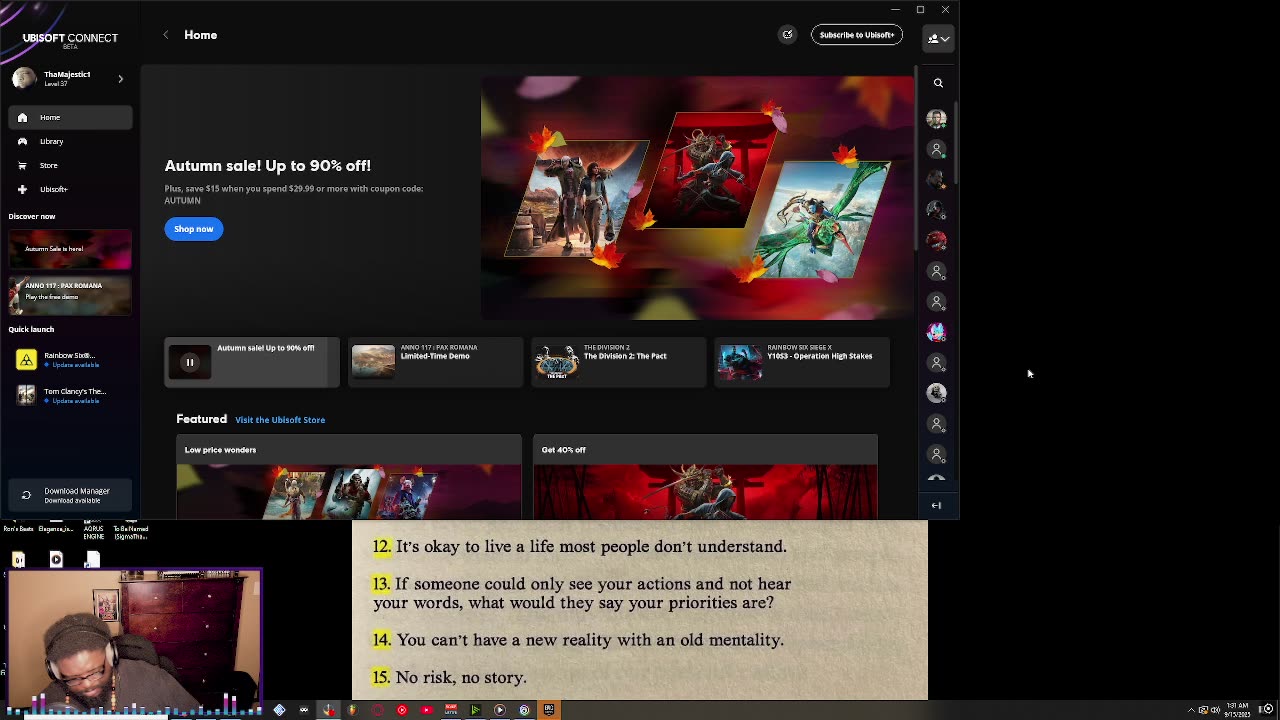1280x720 pixels.
Task: Open the Download Manager
Action: [x=70, y=495]
